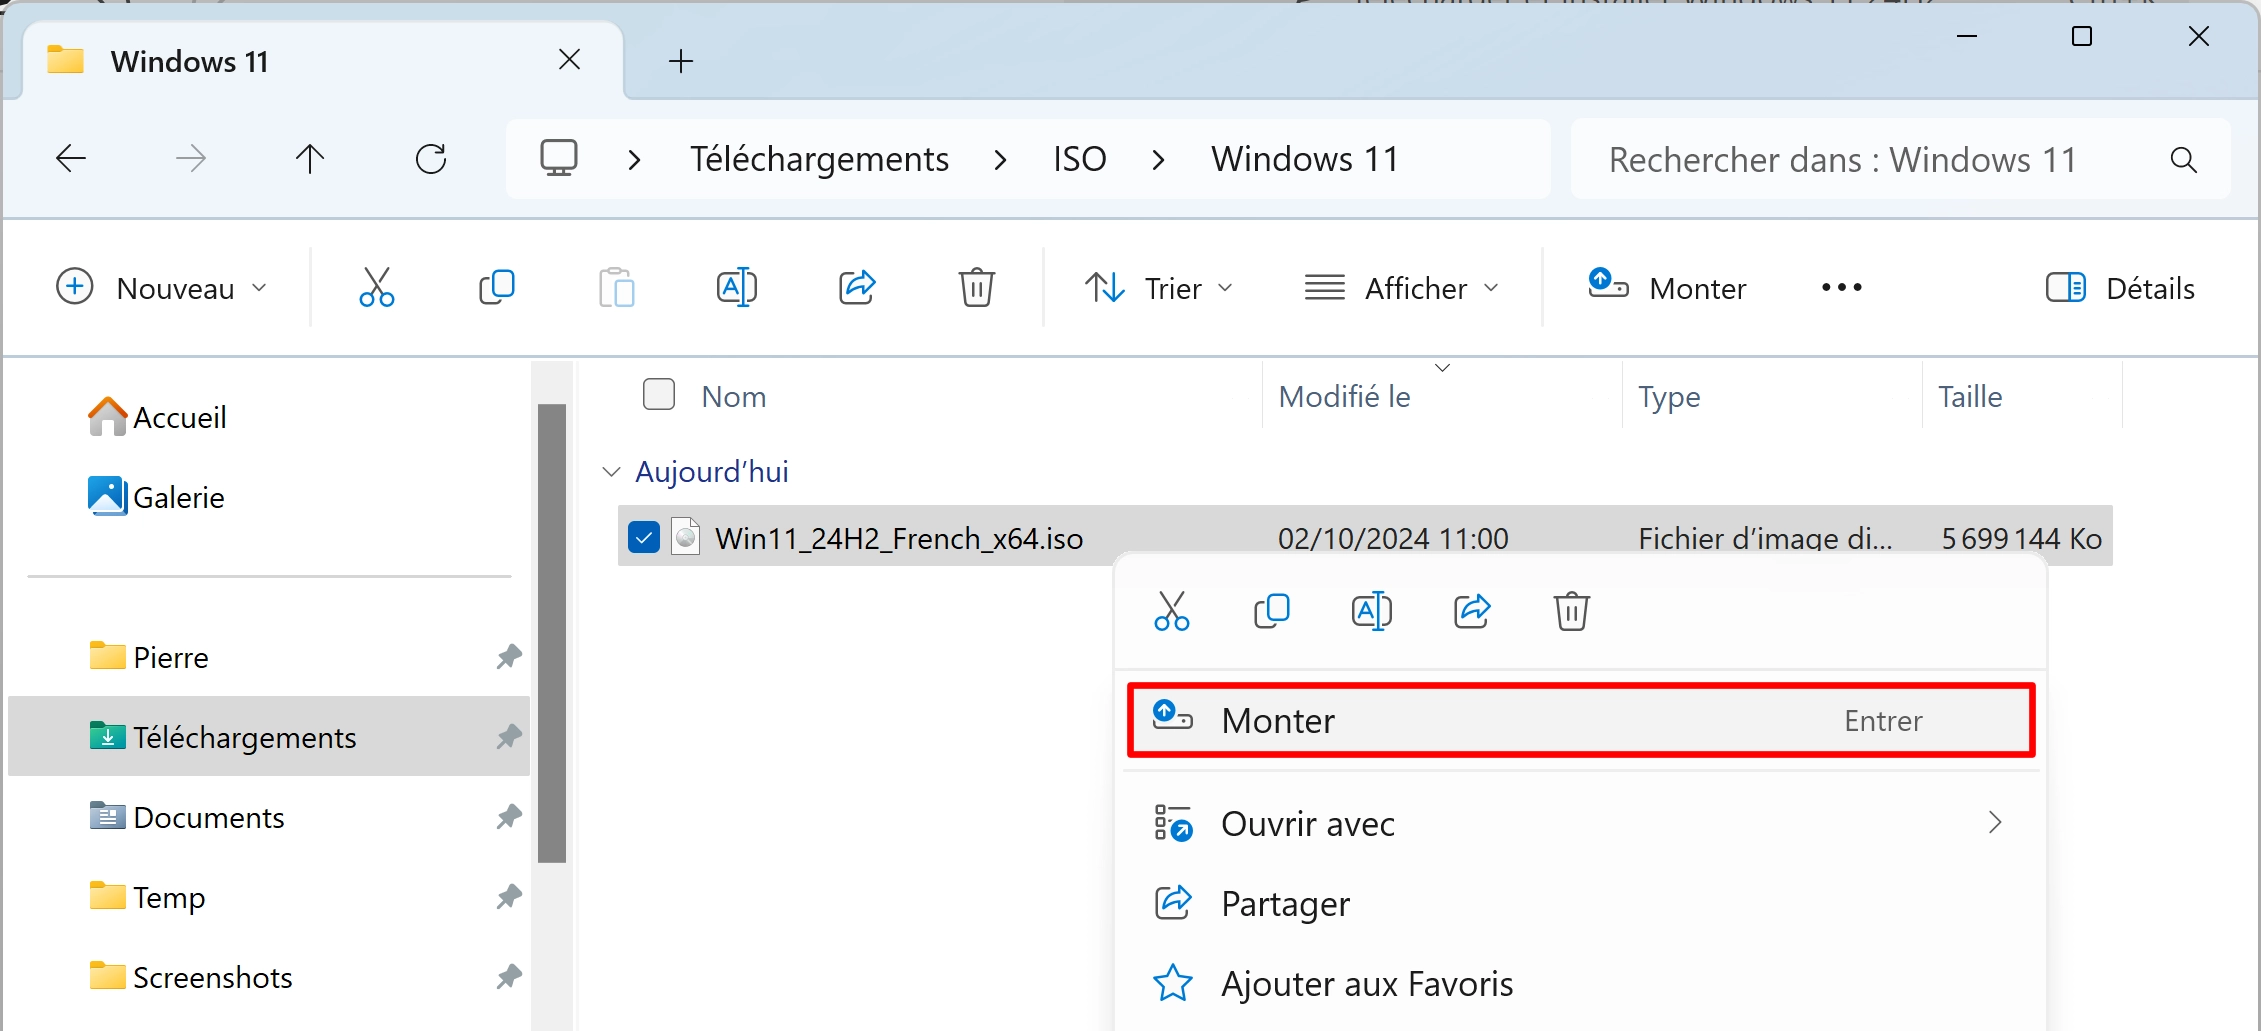The height and width of the screenshot is (1031, 2261).
Task: Expand chevron after ISO in breadcrumb
Action: pos(1158,160)
